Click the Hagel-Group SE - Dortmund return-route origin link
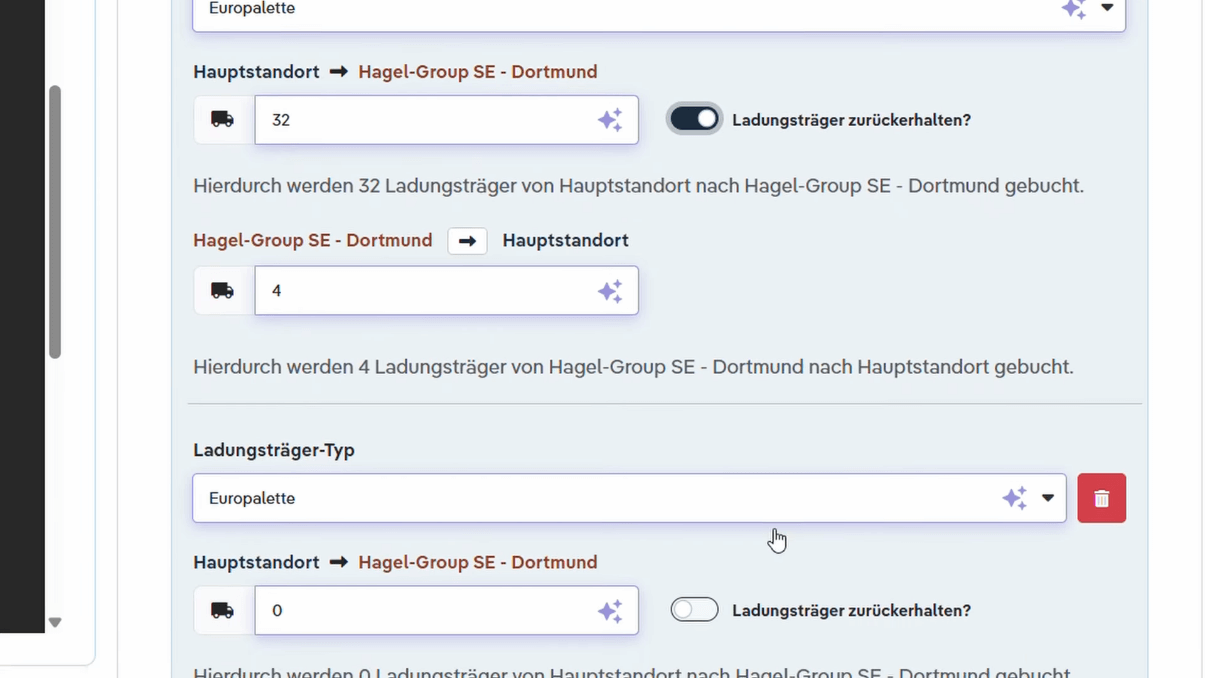Image resolution: width=1205 pixels, height=678 pixels. (313, 241)
